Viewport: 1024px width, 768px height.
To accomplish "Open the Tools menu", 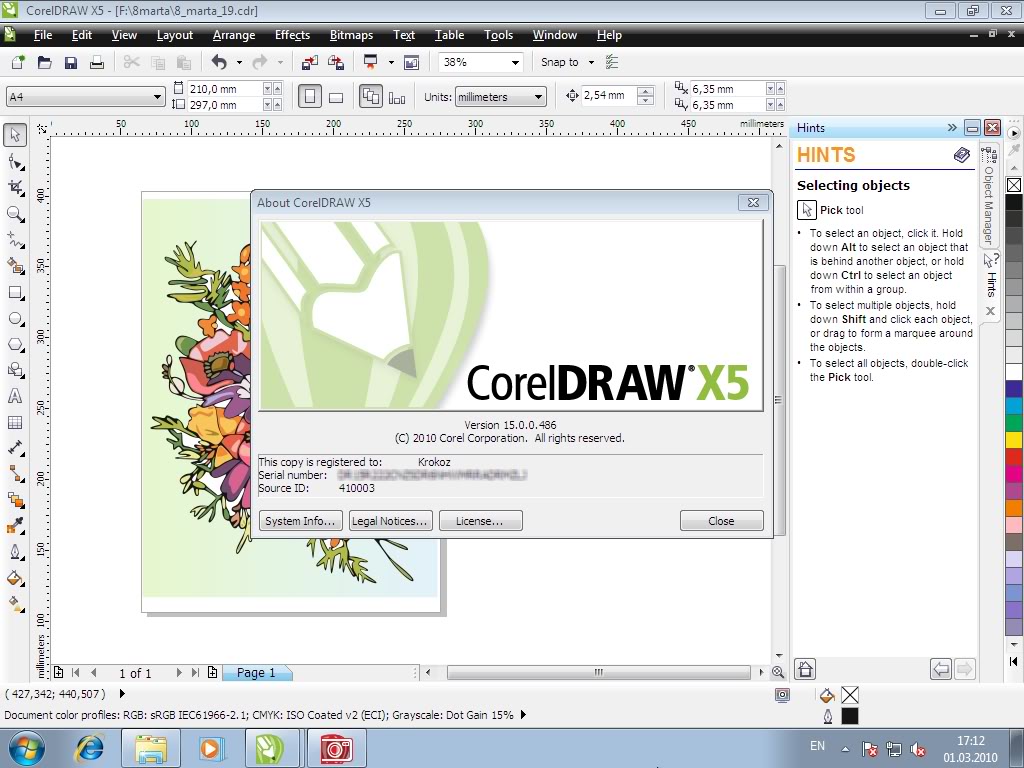I will point(498,35).
